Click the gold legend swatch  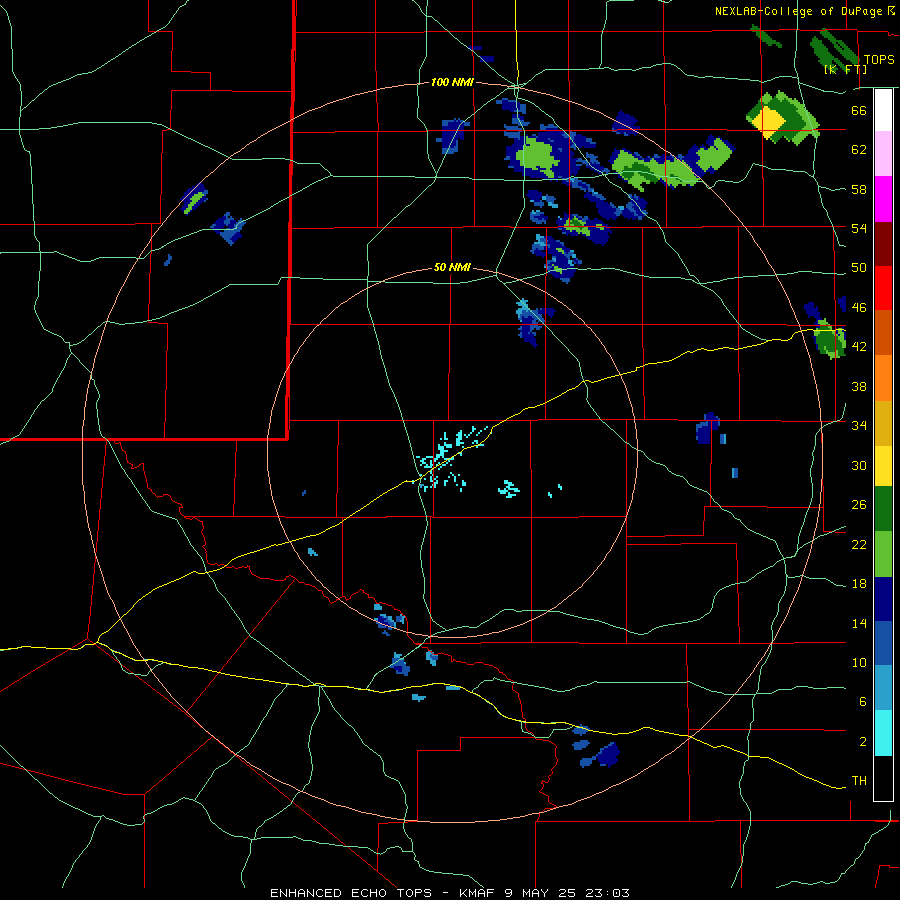[x=883, y=423]
